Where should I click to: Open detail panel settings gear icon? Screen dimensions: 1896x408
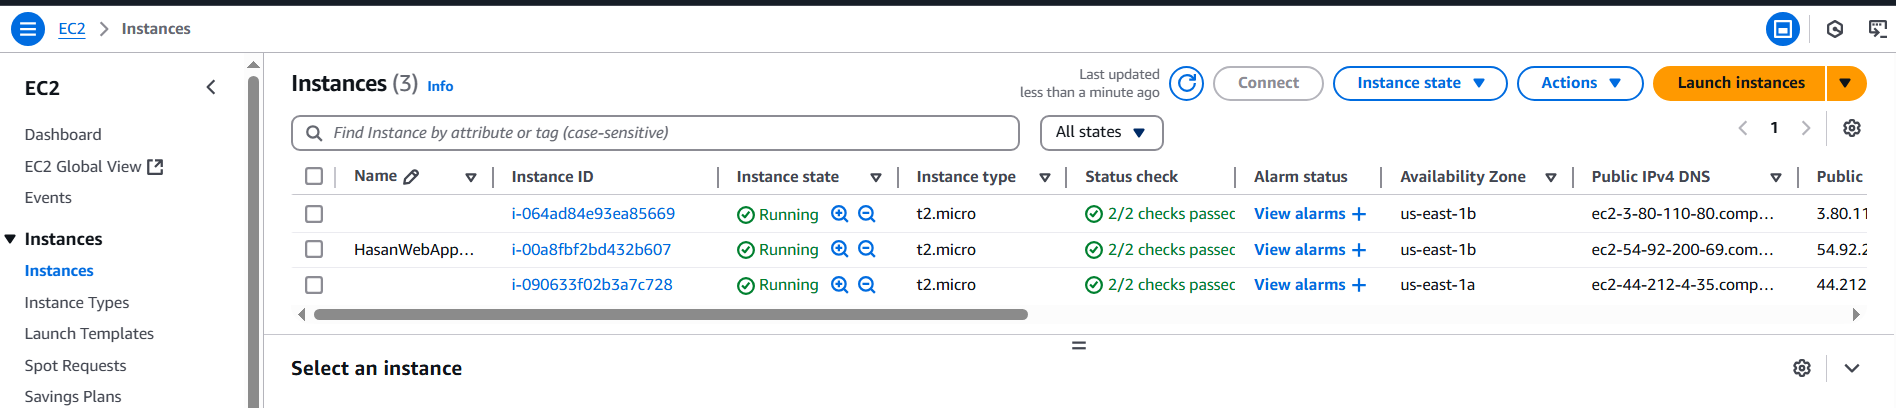click(x=1802, y=368)
